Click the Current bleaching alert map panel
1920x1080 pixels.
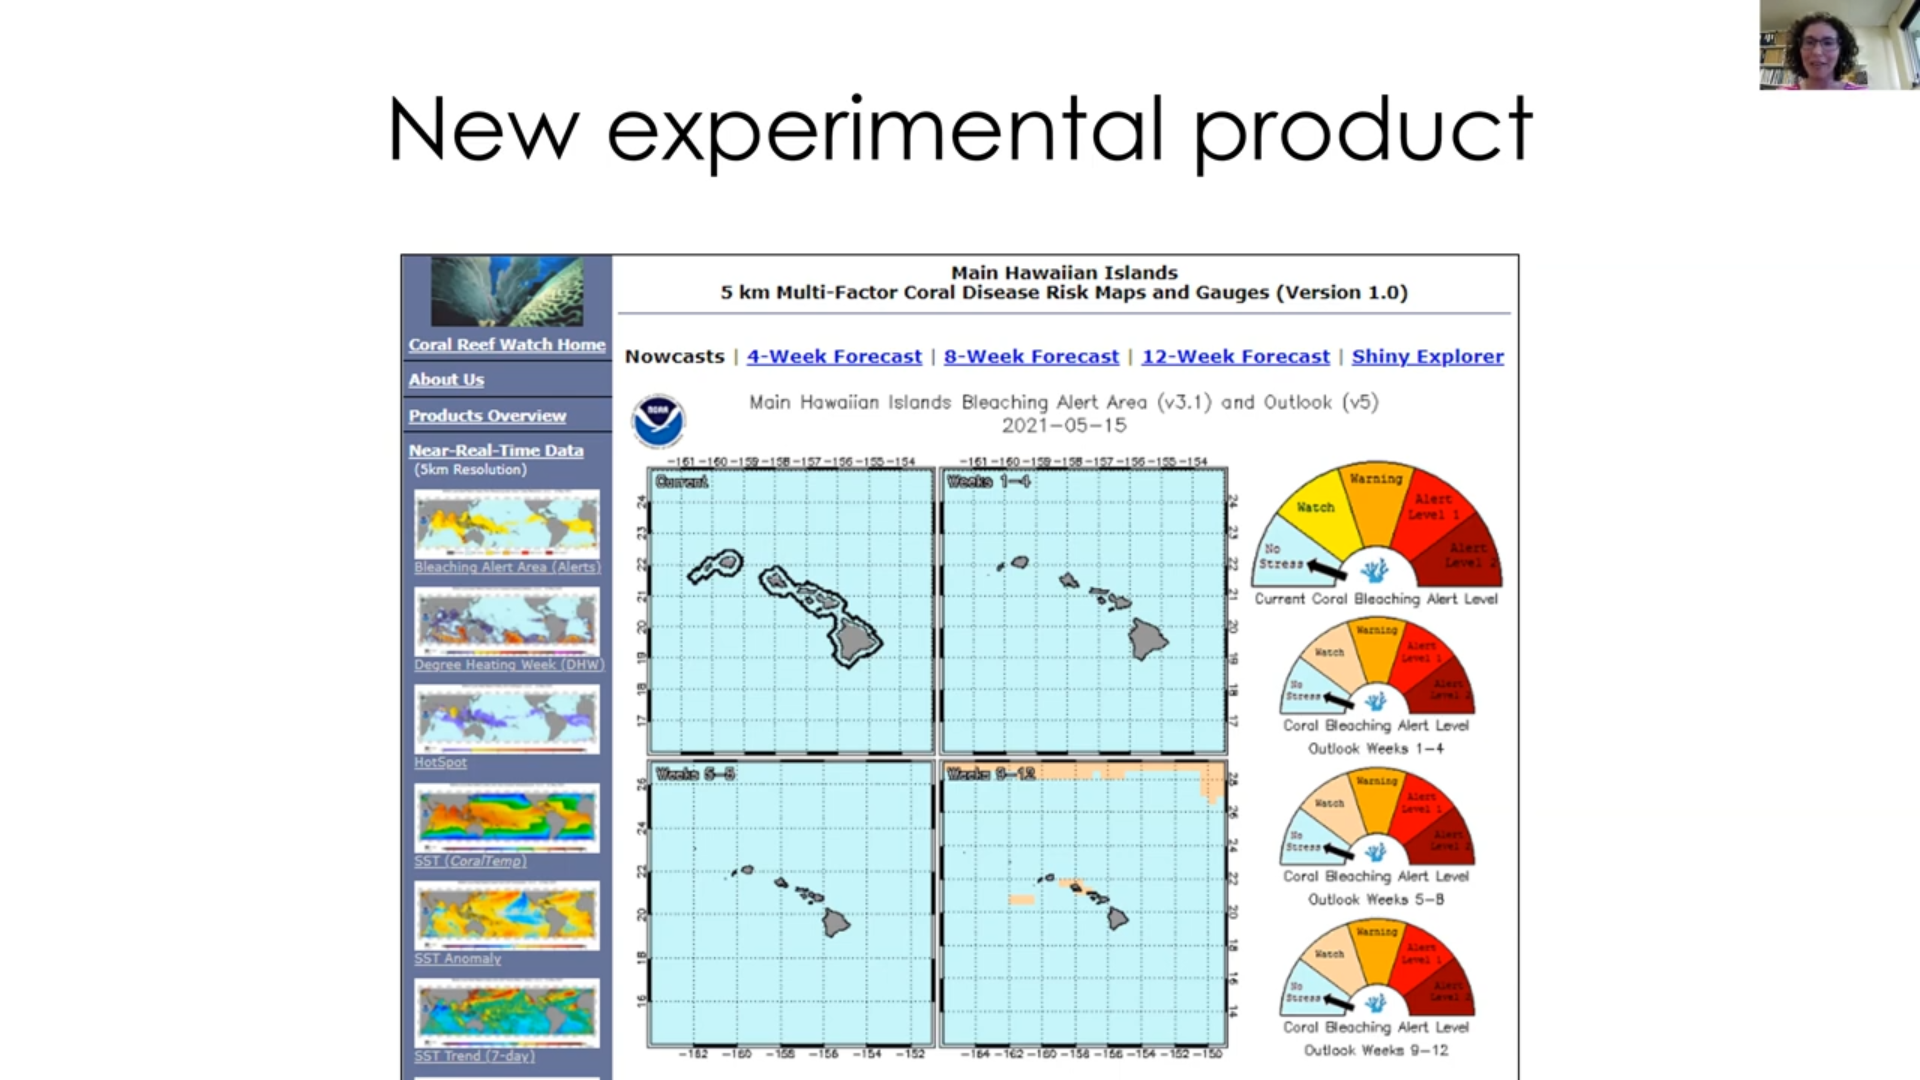[790, 611]
